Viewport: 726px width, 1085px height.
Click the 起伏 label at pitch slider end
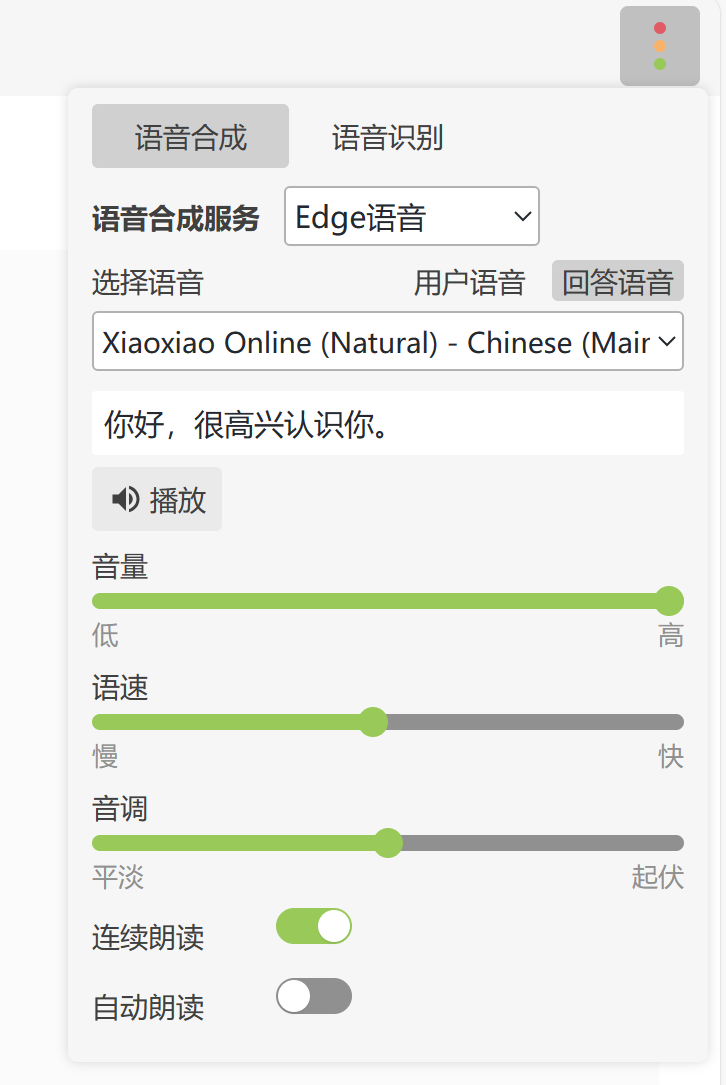pyautogui.click(x=657, y=877)
